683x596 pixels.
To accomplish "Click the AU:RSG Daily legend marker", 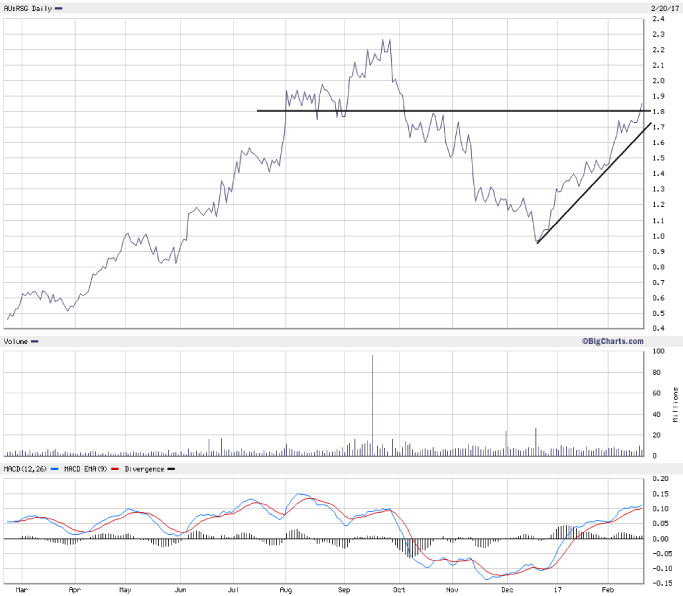I will pyautogui.click(x=58, y=8).
